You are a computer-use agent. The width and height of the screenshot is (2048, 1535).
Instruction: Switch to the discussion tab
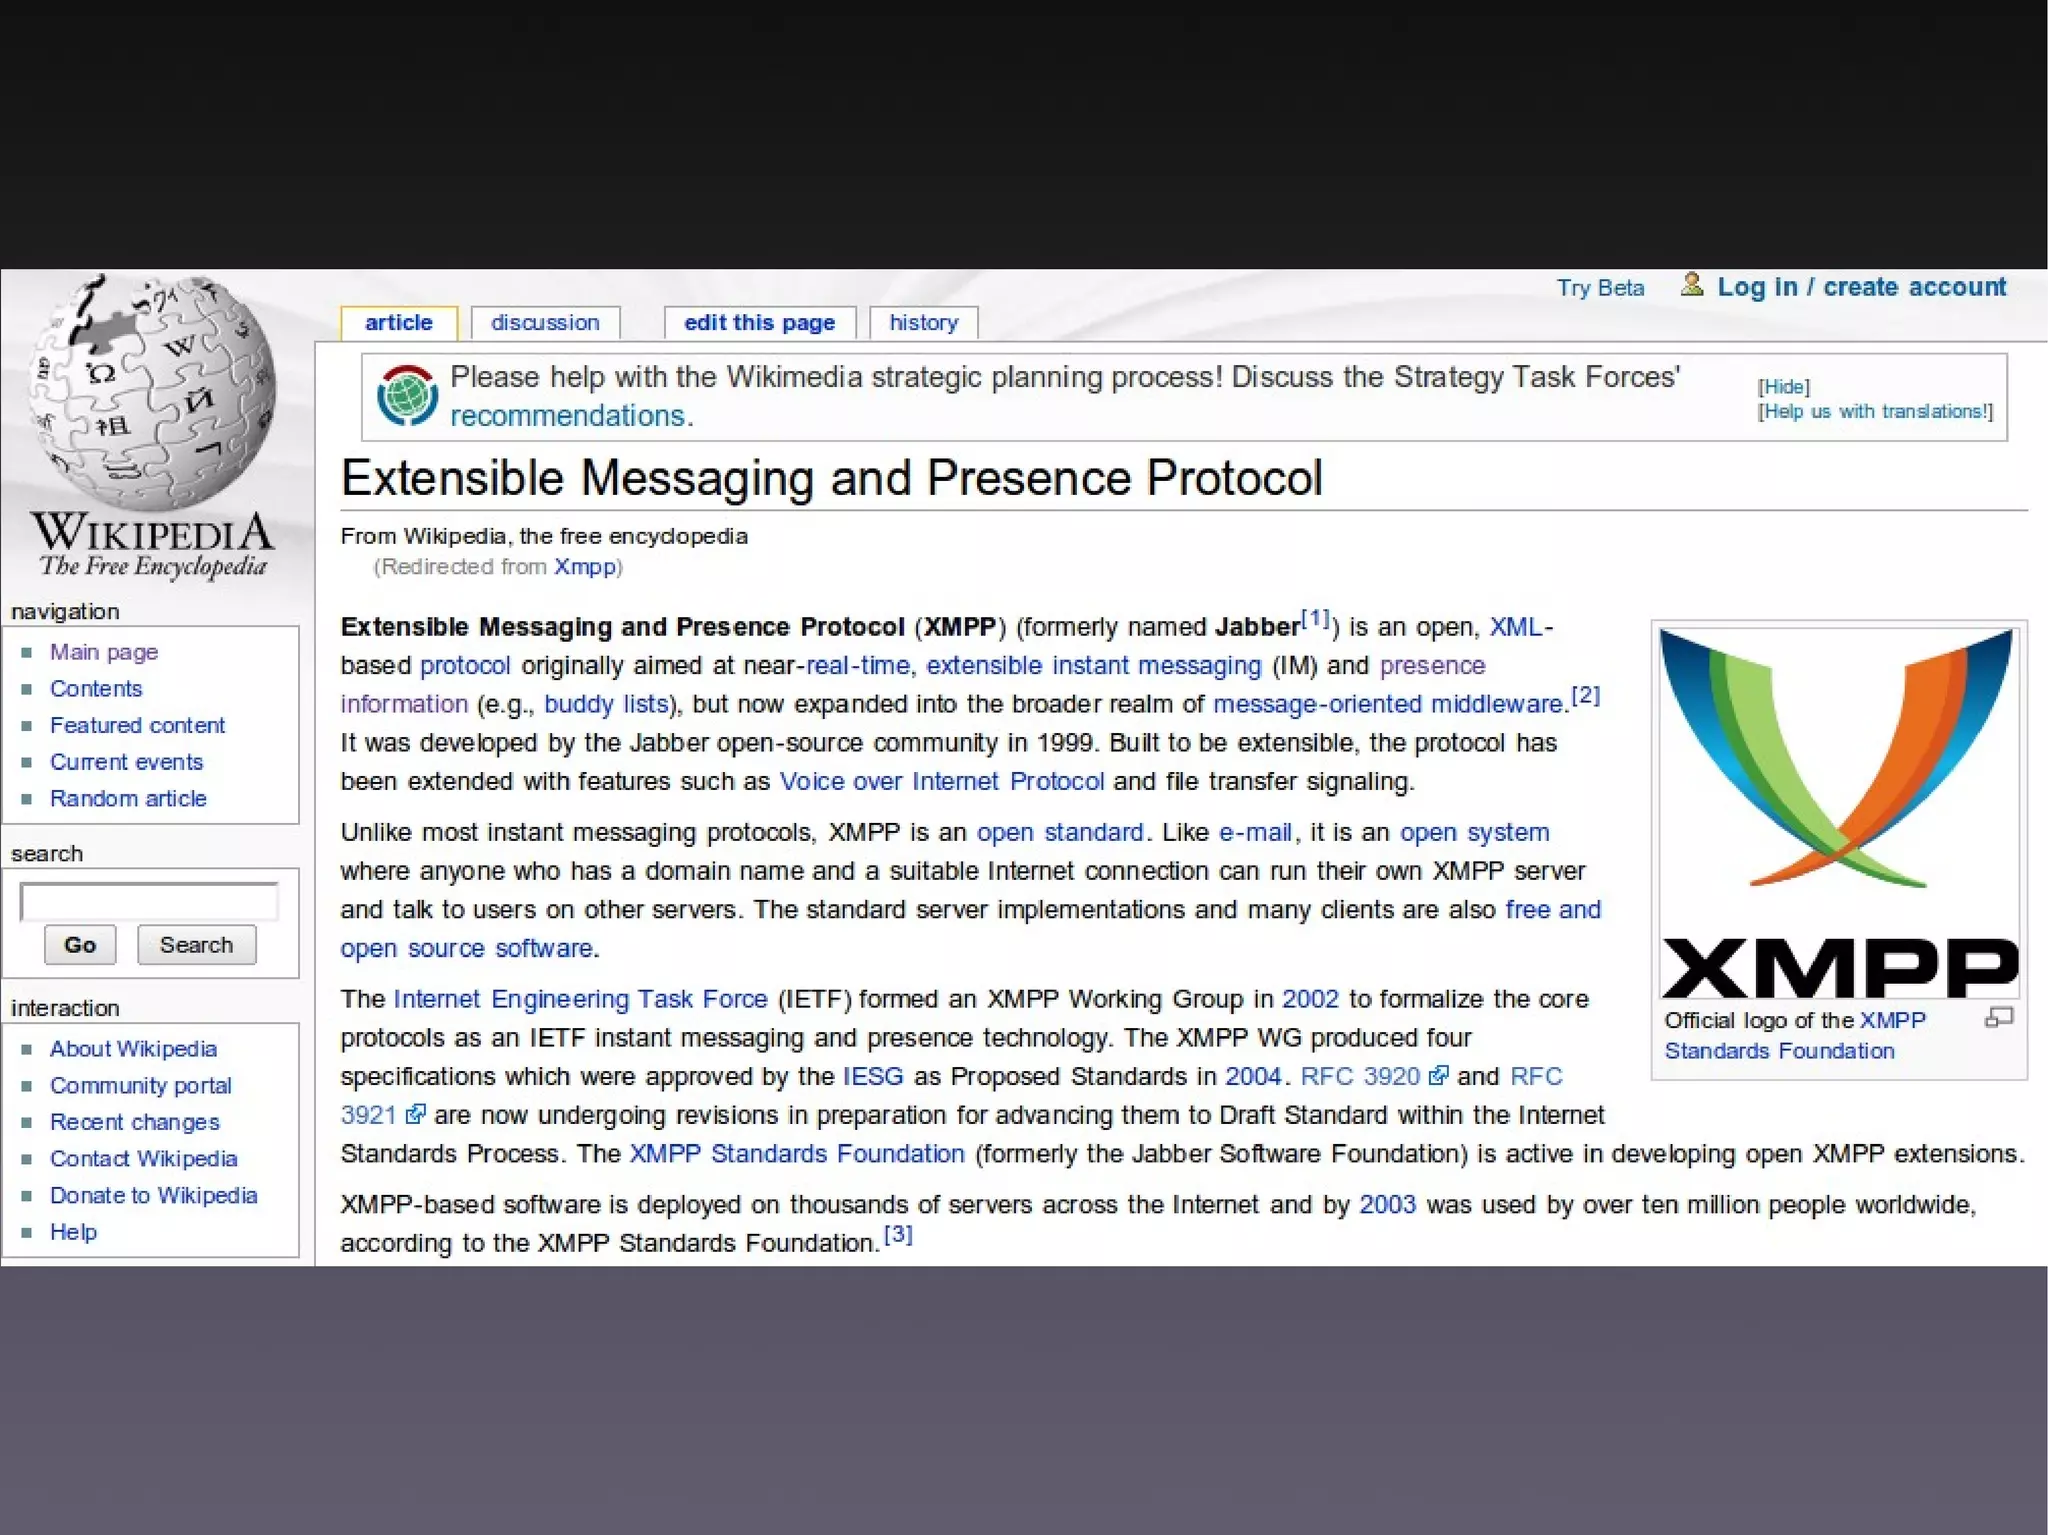coord(545,323)
